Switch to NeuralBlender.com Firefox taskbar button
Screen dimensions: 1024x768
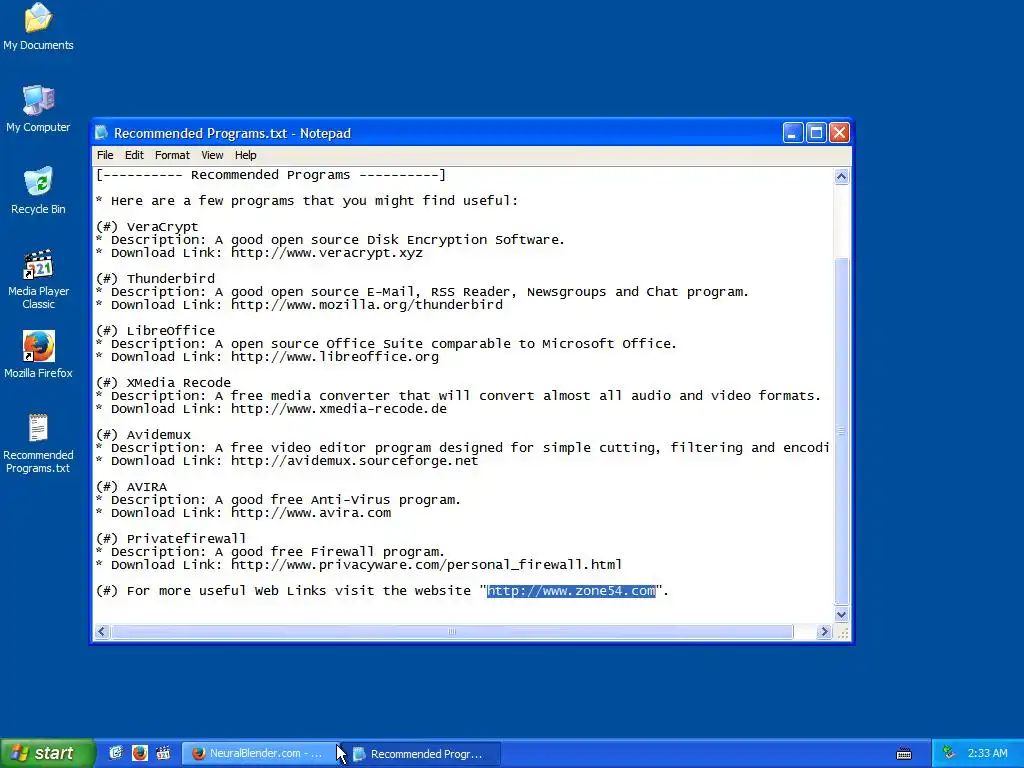[260, 753]
